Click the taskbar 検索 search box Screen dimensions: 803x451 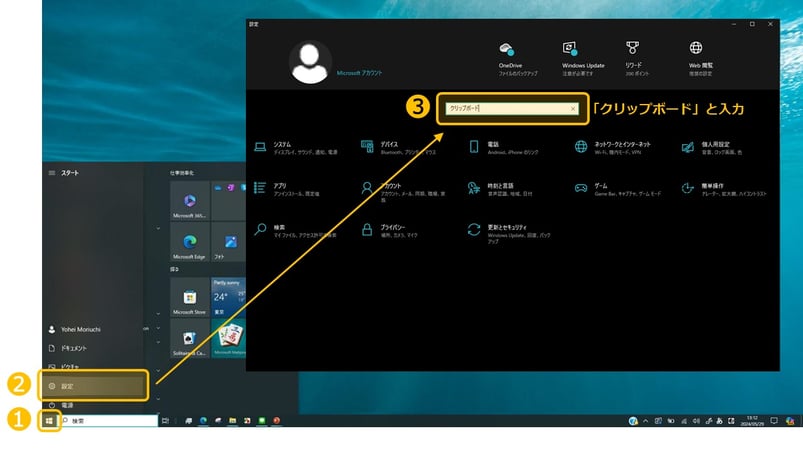click(109, 421)
